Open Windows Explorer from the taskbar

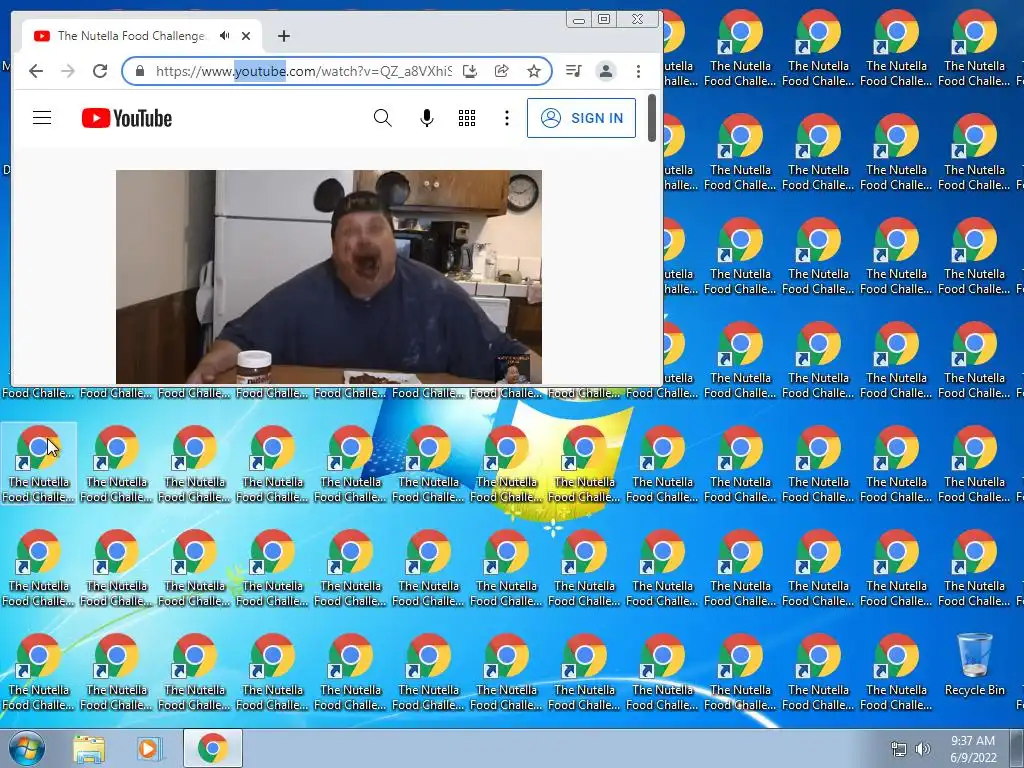tap(89, 748)
